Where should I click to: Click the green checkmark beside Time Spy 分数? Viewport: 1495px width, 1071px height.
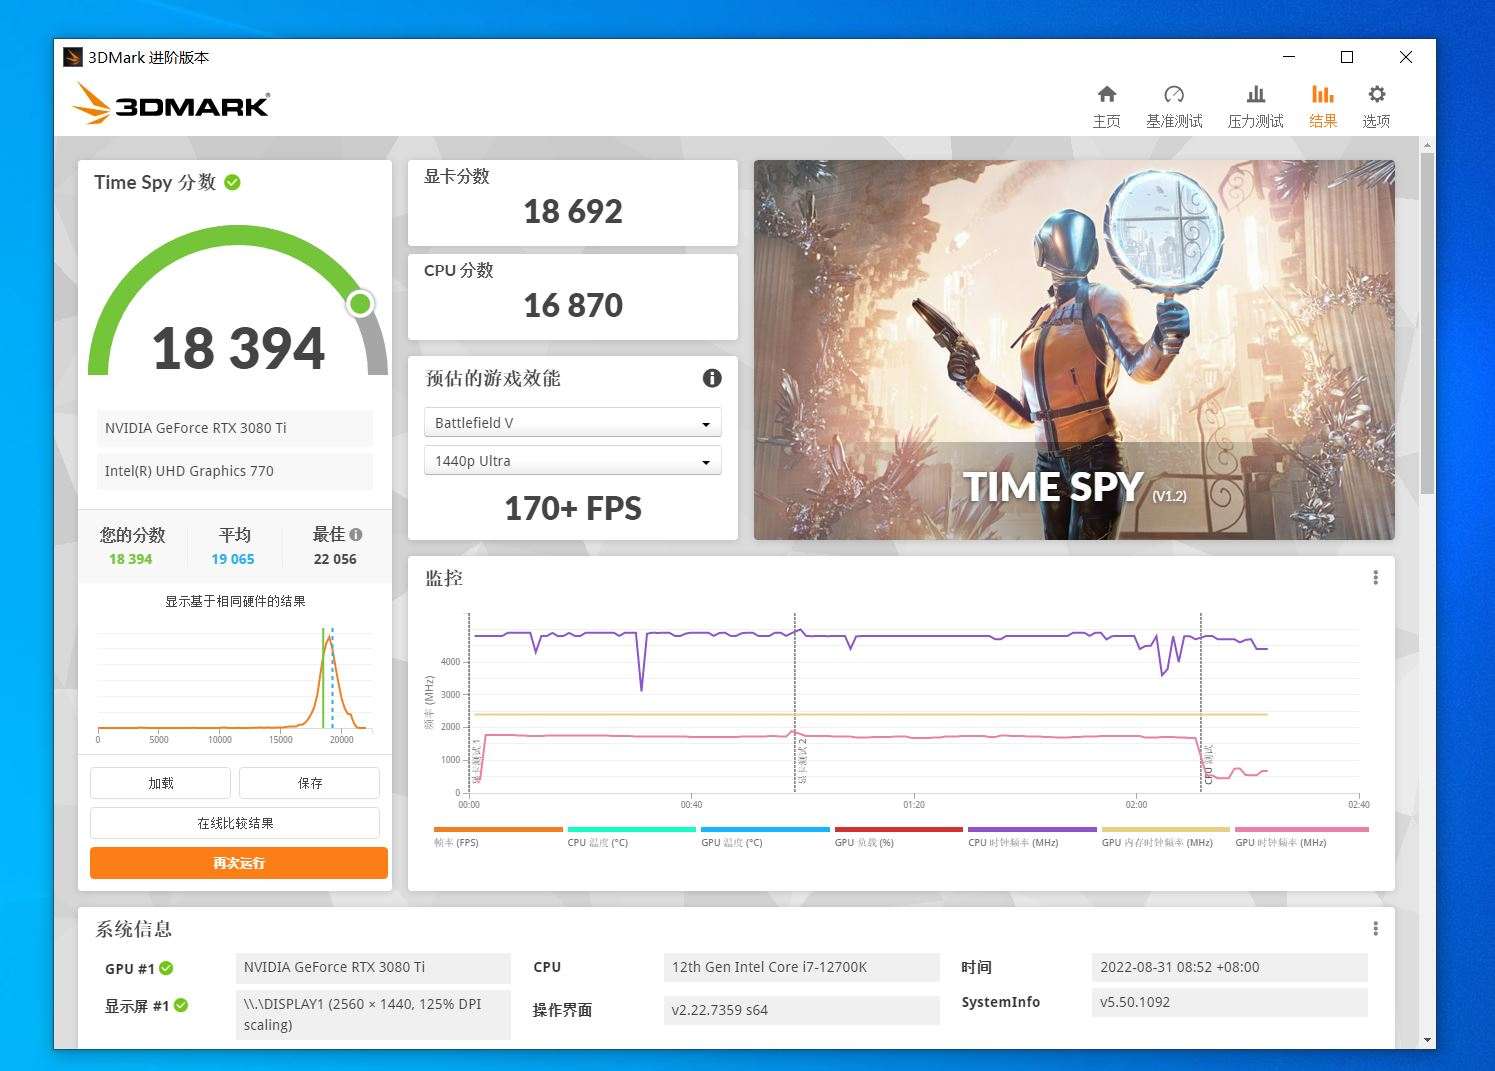pyautogui.click(x=233, y=182)
